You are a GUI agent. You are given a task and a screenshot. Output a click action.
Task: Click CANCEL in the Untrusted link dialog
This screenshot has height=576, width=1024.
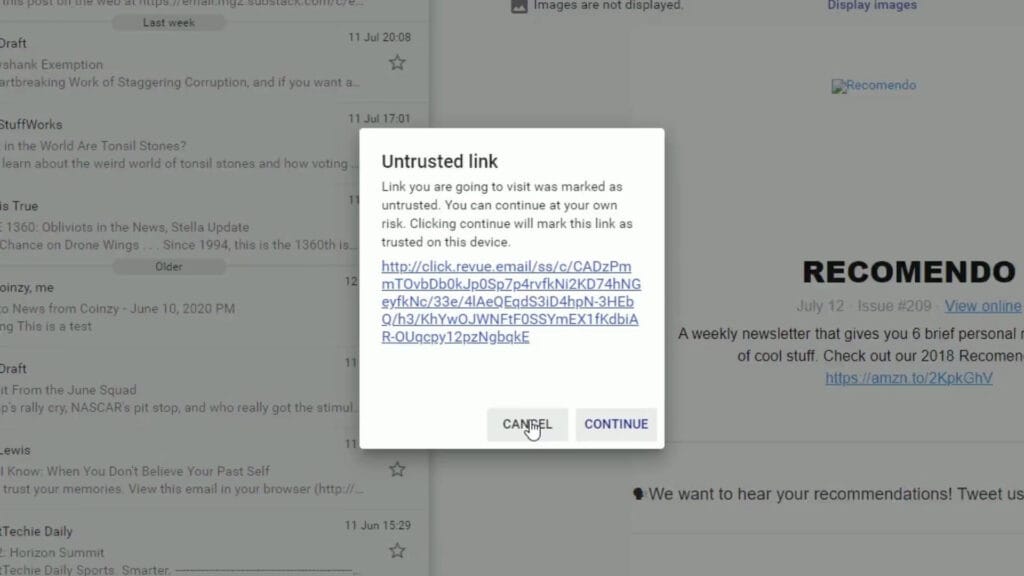(x=527, y=424)
